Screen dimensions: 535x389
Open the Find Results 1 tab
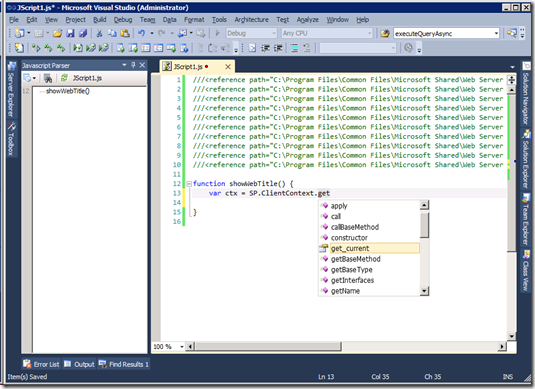(124, 364)
